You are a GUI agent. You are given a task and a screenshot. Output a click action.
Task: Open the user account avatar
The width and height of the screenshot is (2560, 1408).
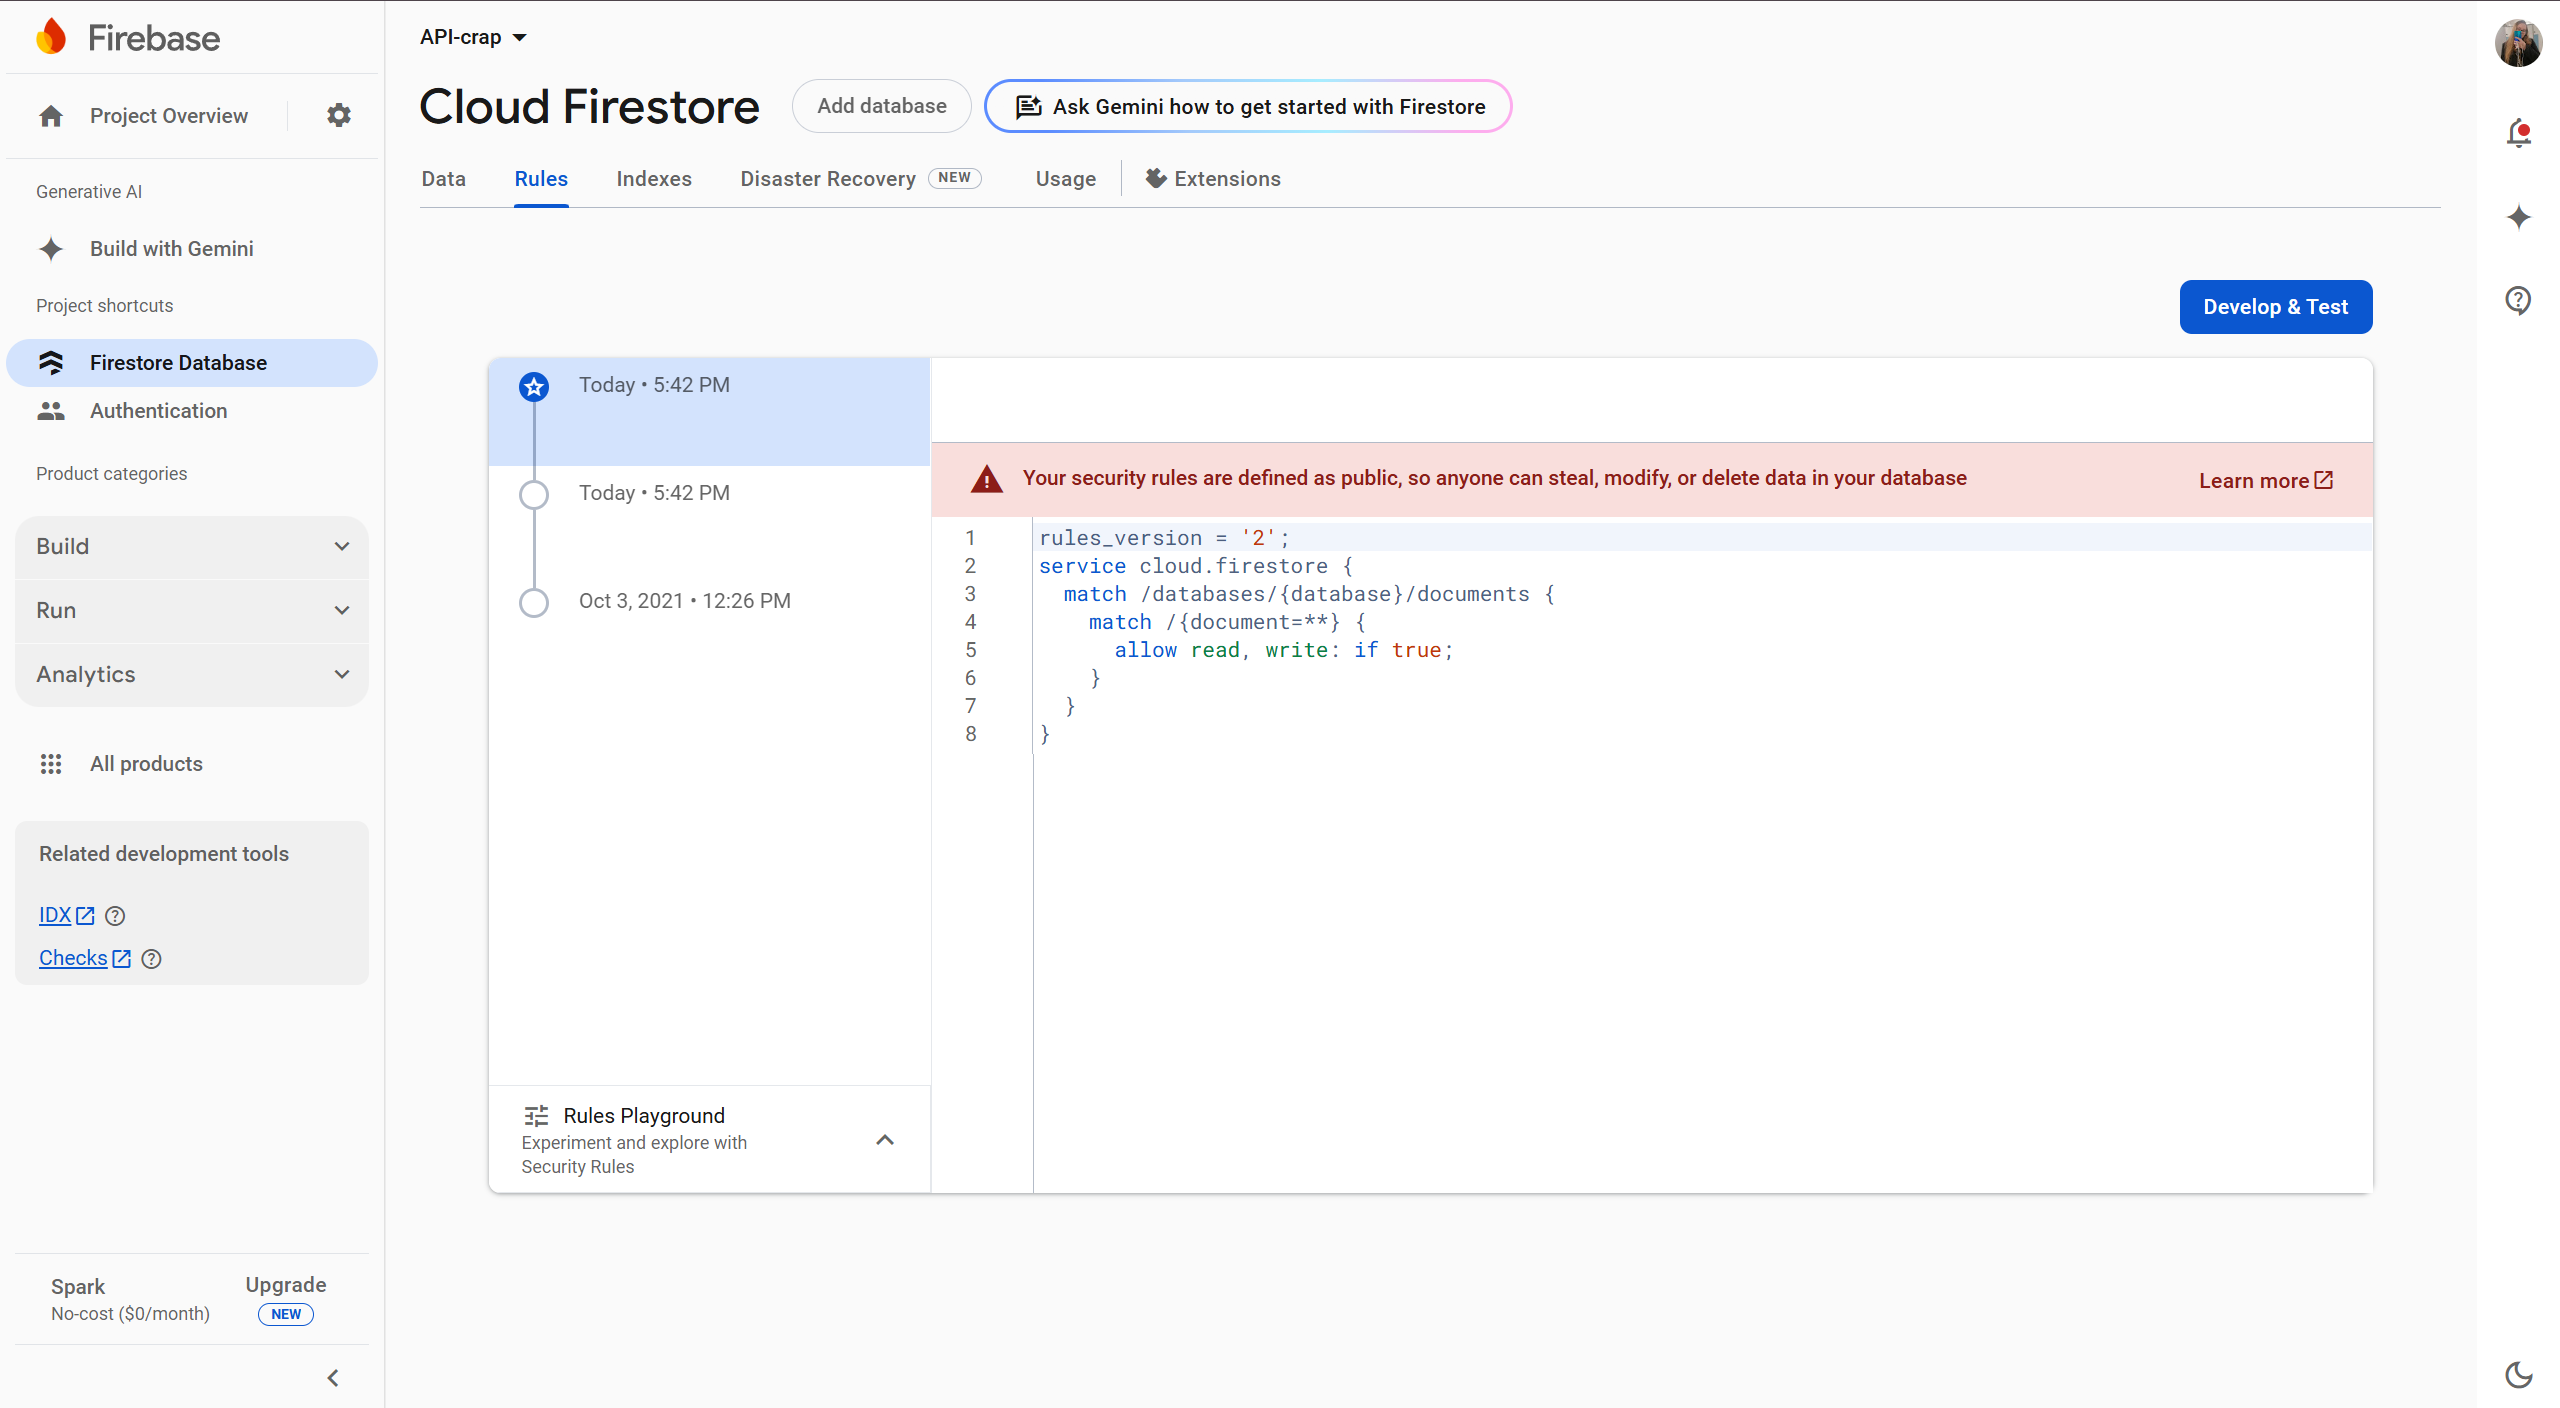click(2518, 43)
